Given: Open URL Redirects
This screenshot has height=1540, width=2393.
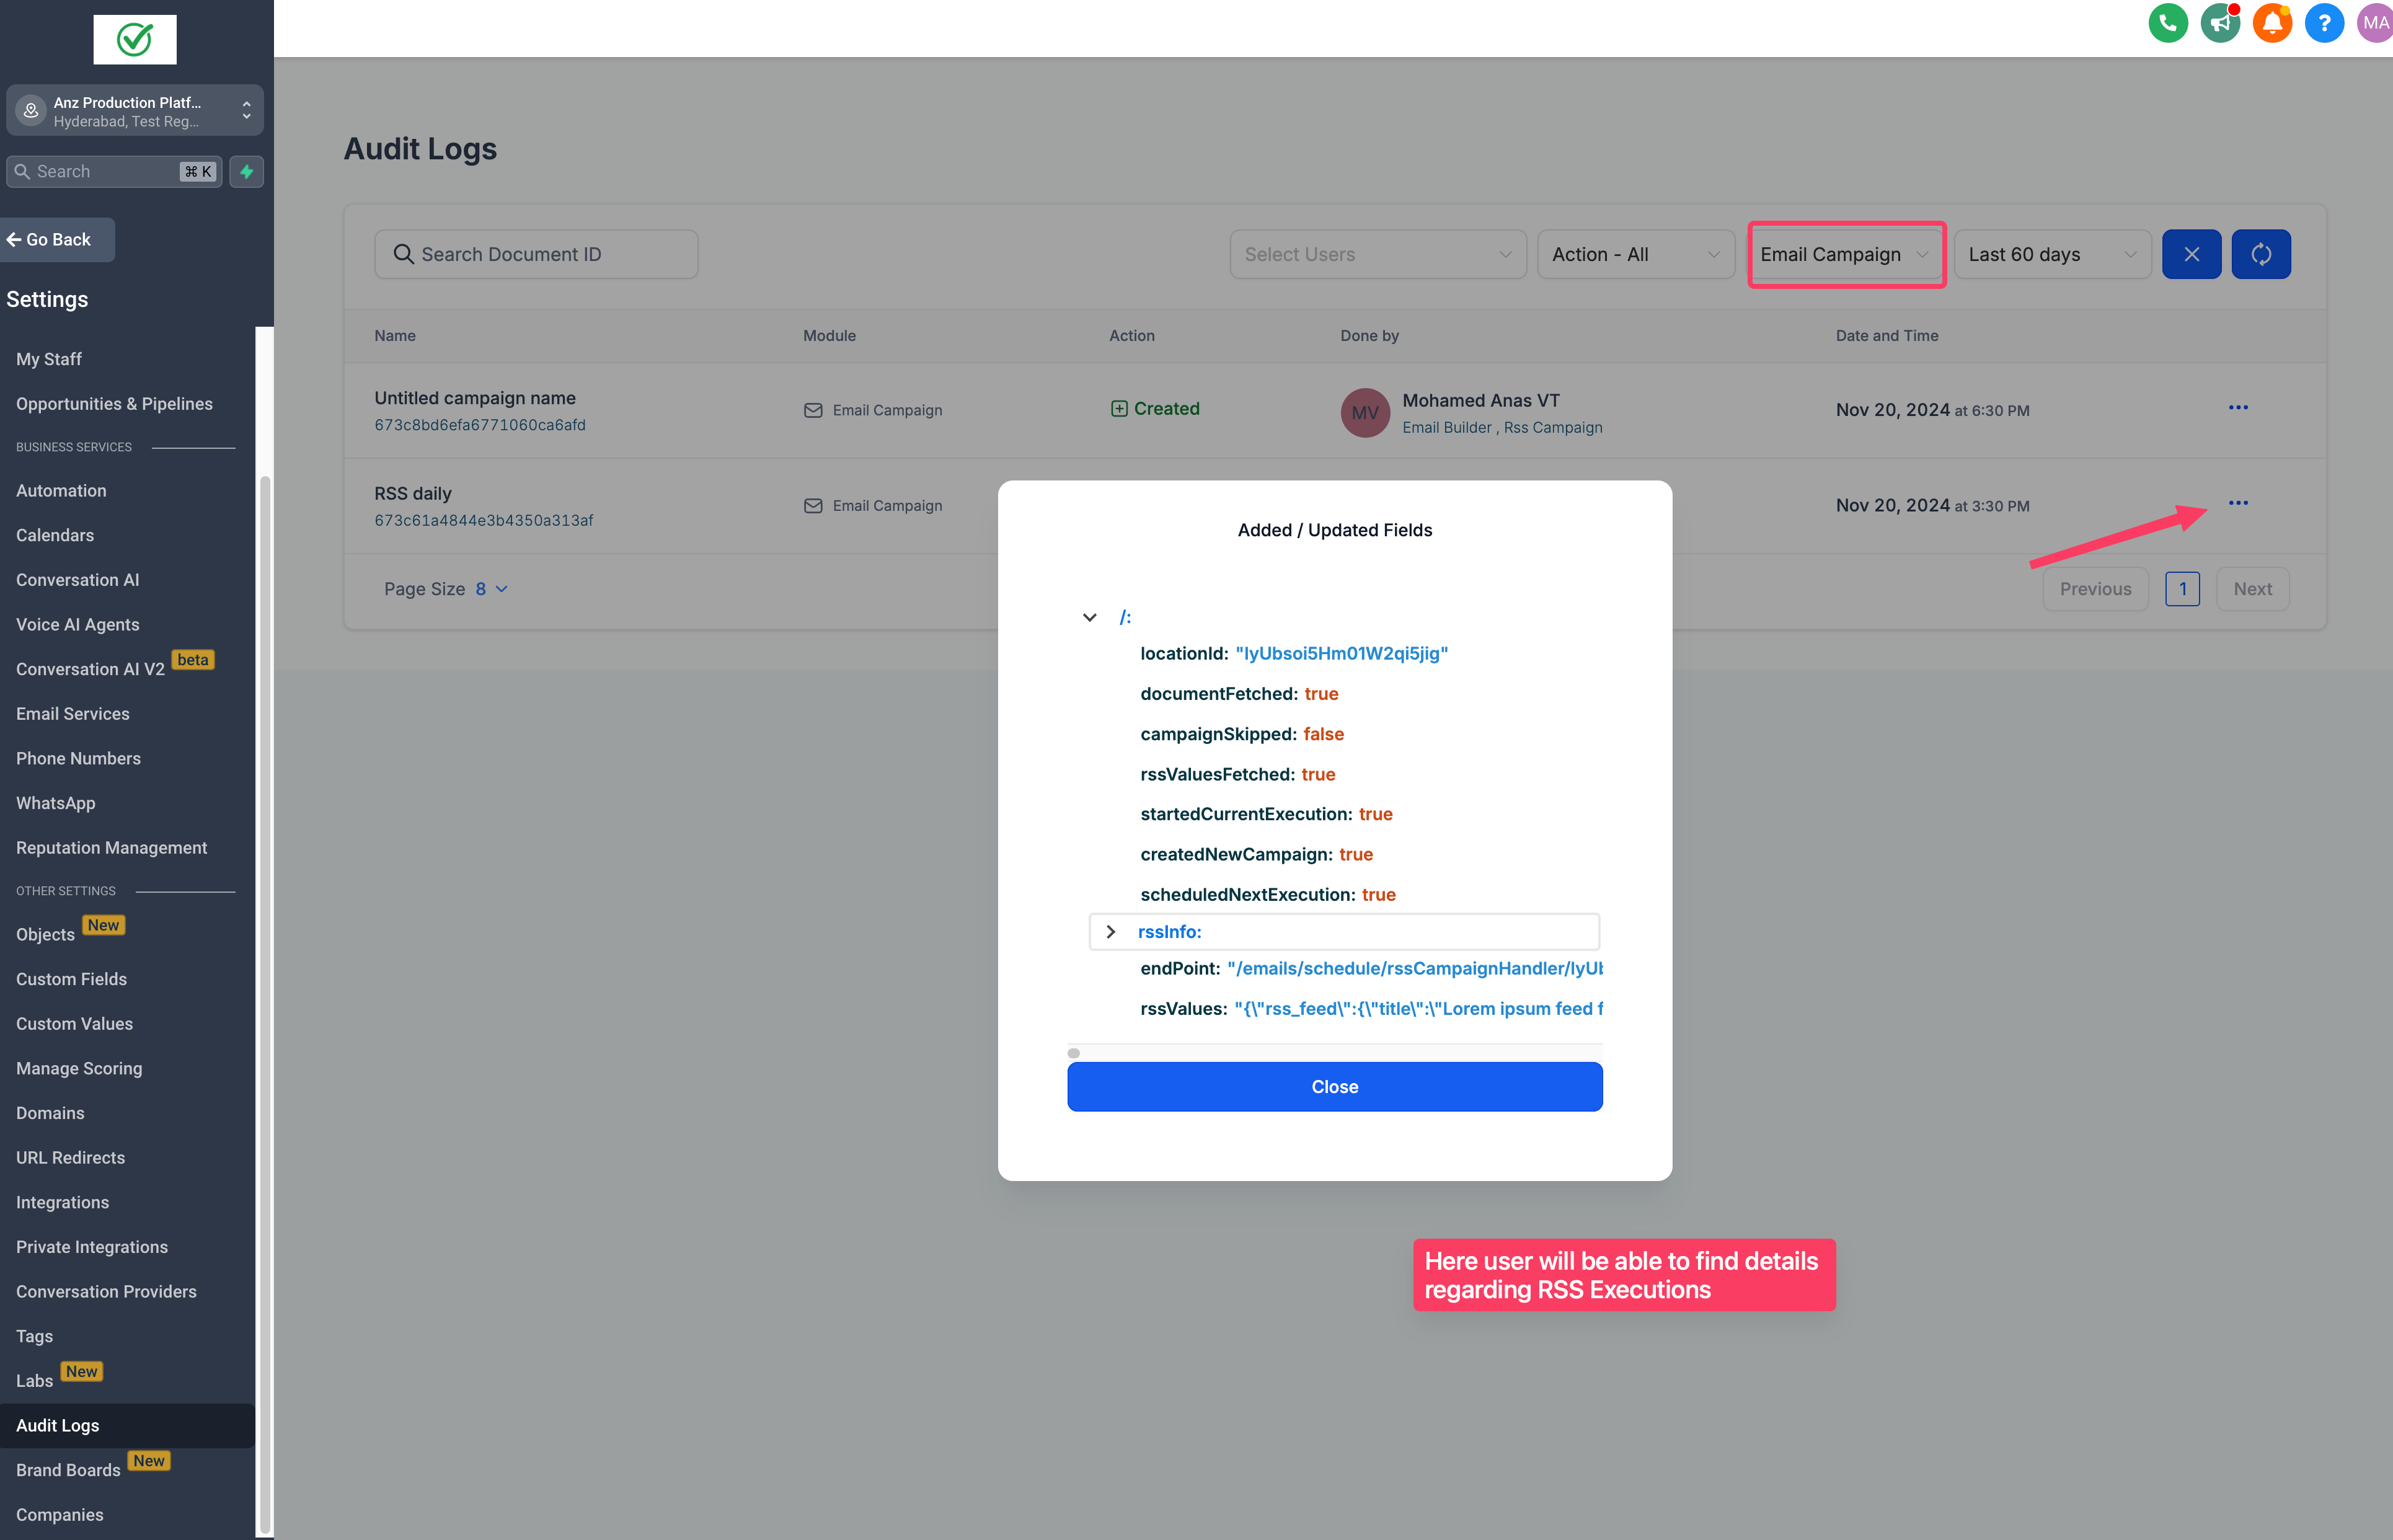Looking at the screenshot, I should tap(70, 1158).
